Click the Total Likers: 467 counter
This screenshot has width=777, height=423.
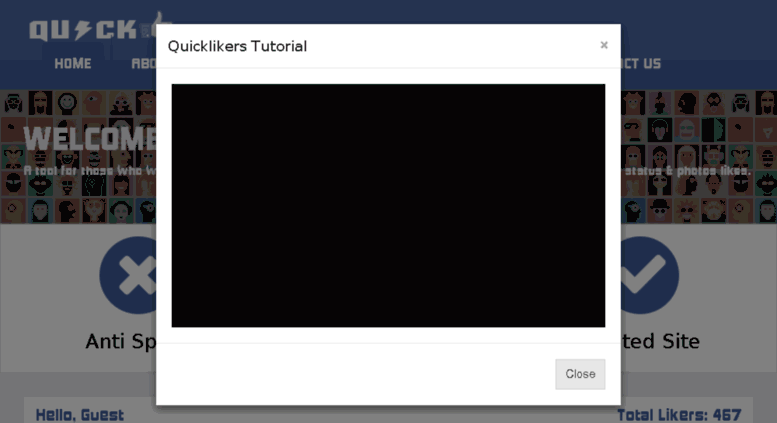point(679,415)
